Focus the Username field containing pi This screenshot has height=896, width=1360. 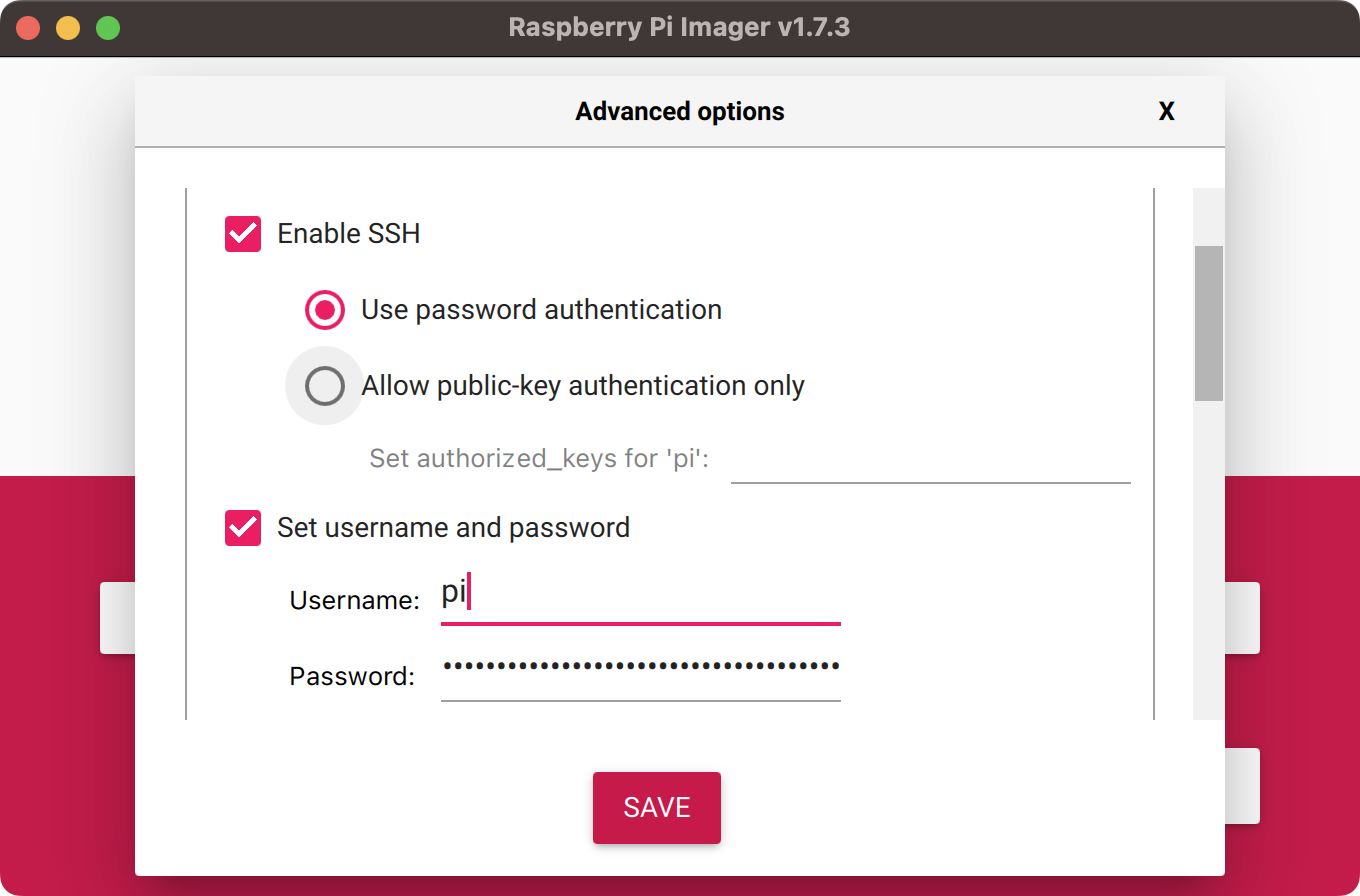point(640,598)
